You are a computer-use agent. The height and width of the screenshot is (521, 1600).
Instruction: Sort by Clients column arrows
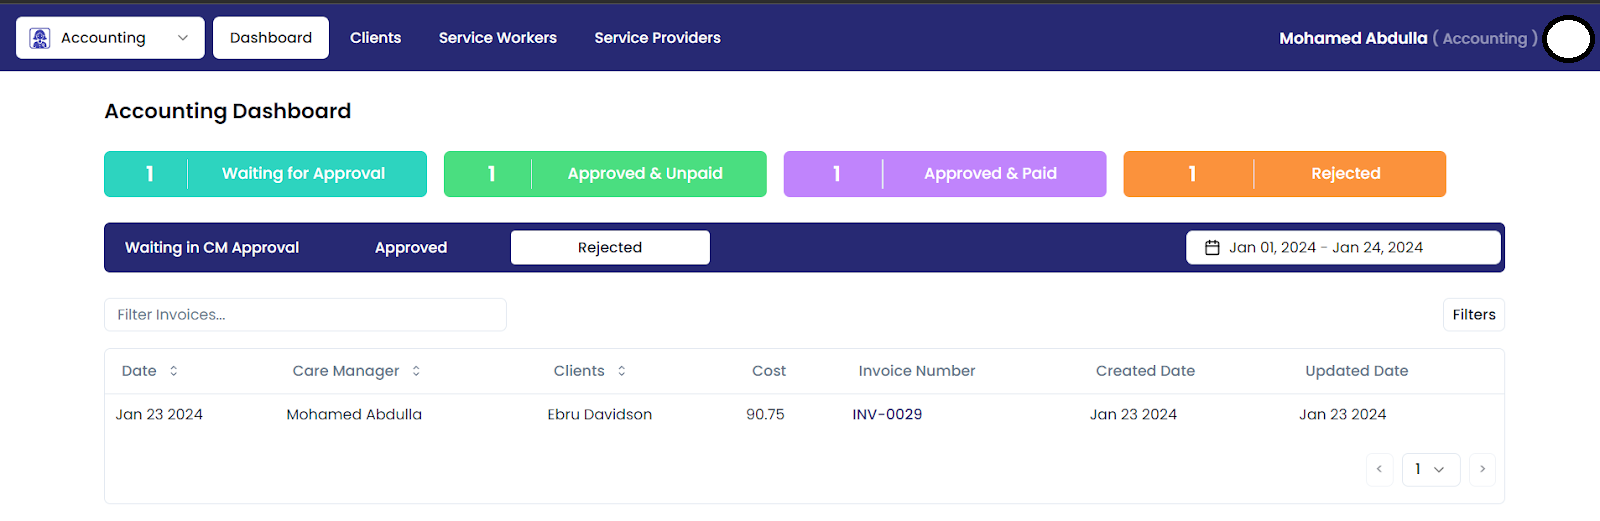pyautogui.click(x=622, y=371)
